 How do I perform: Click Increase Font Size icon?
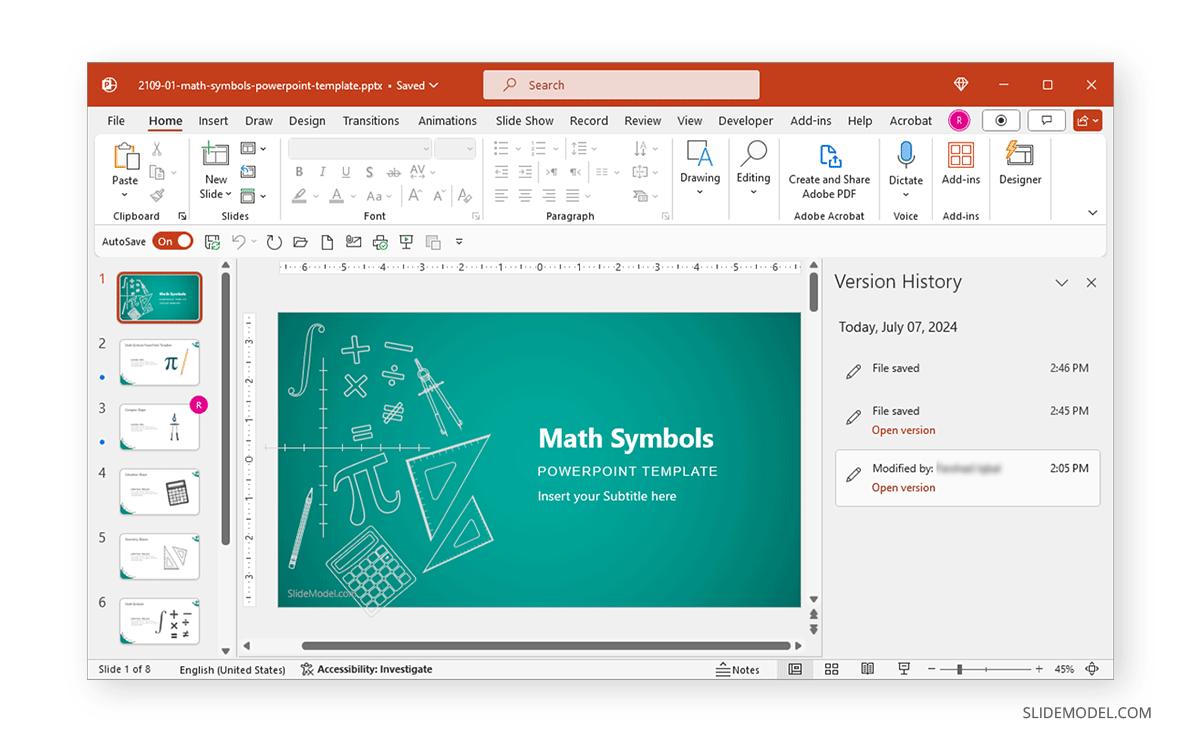[416, 196]
